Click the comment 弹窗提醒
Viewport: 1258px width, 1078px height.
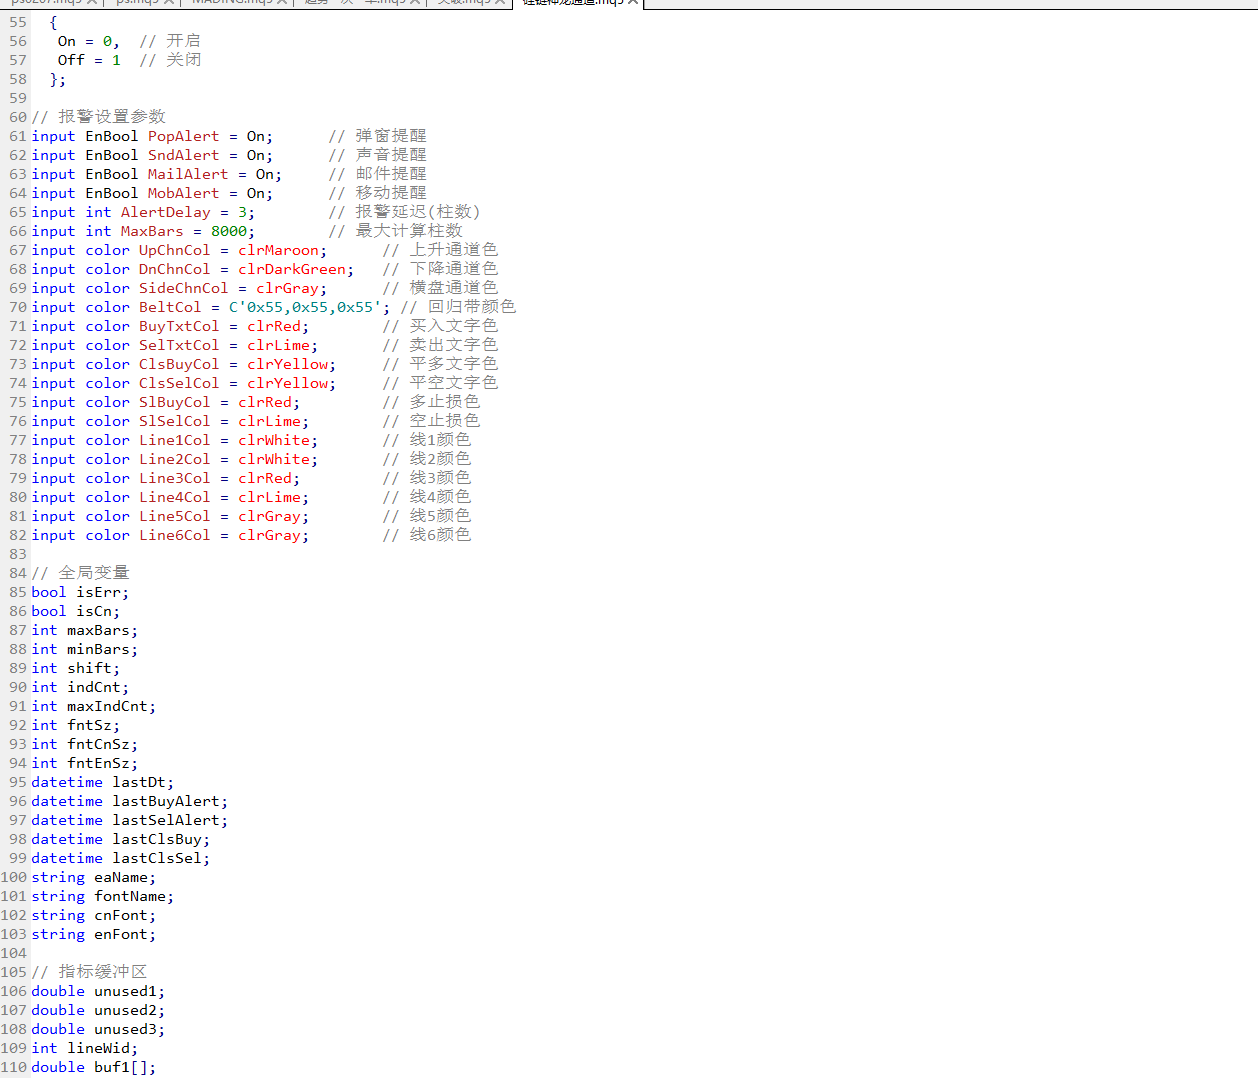coord(391,136)
